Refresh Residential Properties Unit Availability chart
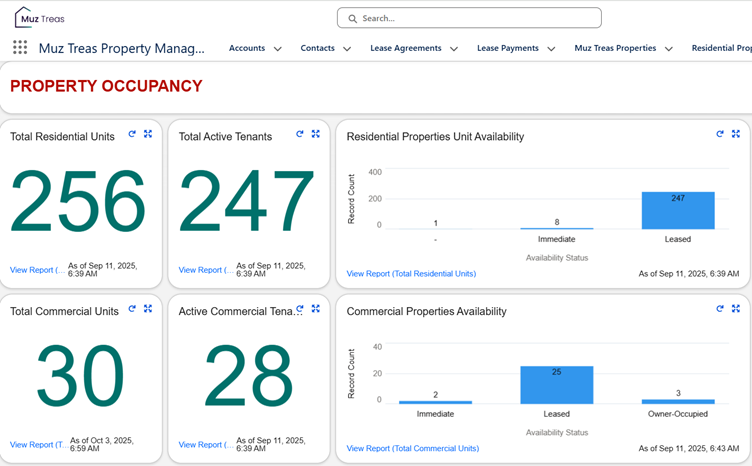The width and height of the screenshot is (752, 466). 720,134
